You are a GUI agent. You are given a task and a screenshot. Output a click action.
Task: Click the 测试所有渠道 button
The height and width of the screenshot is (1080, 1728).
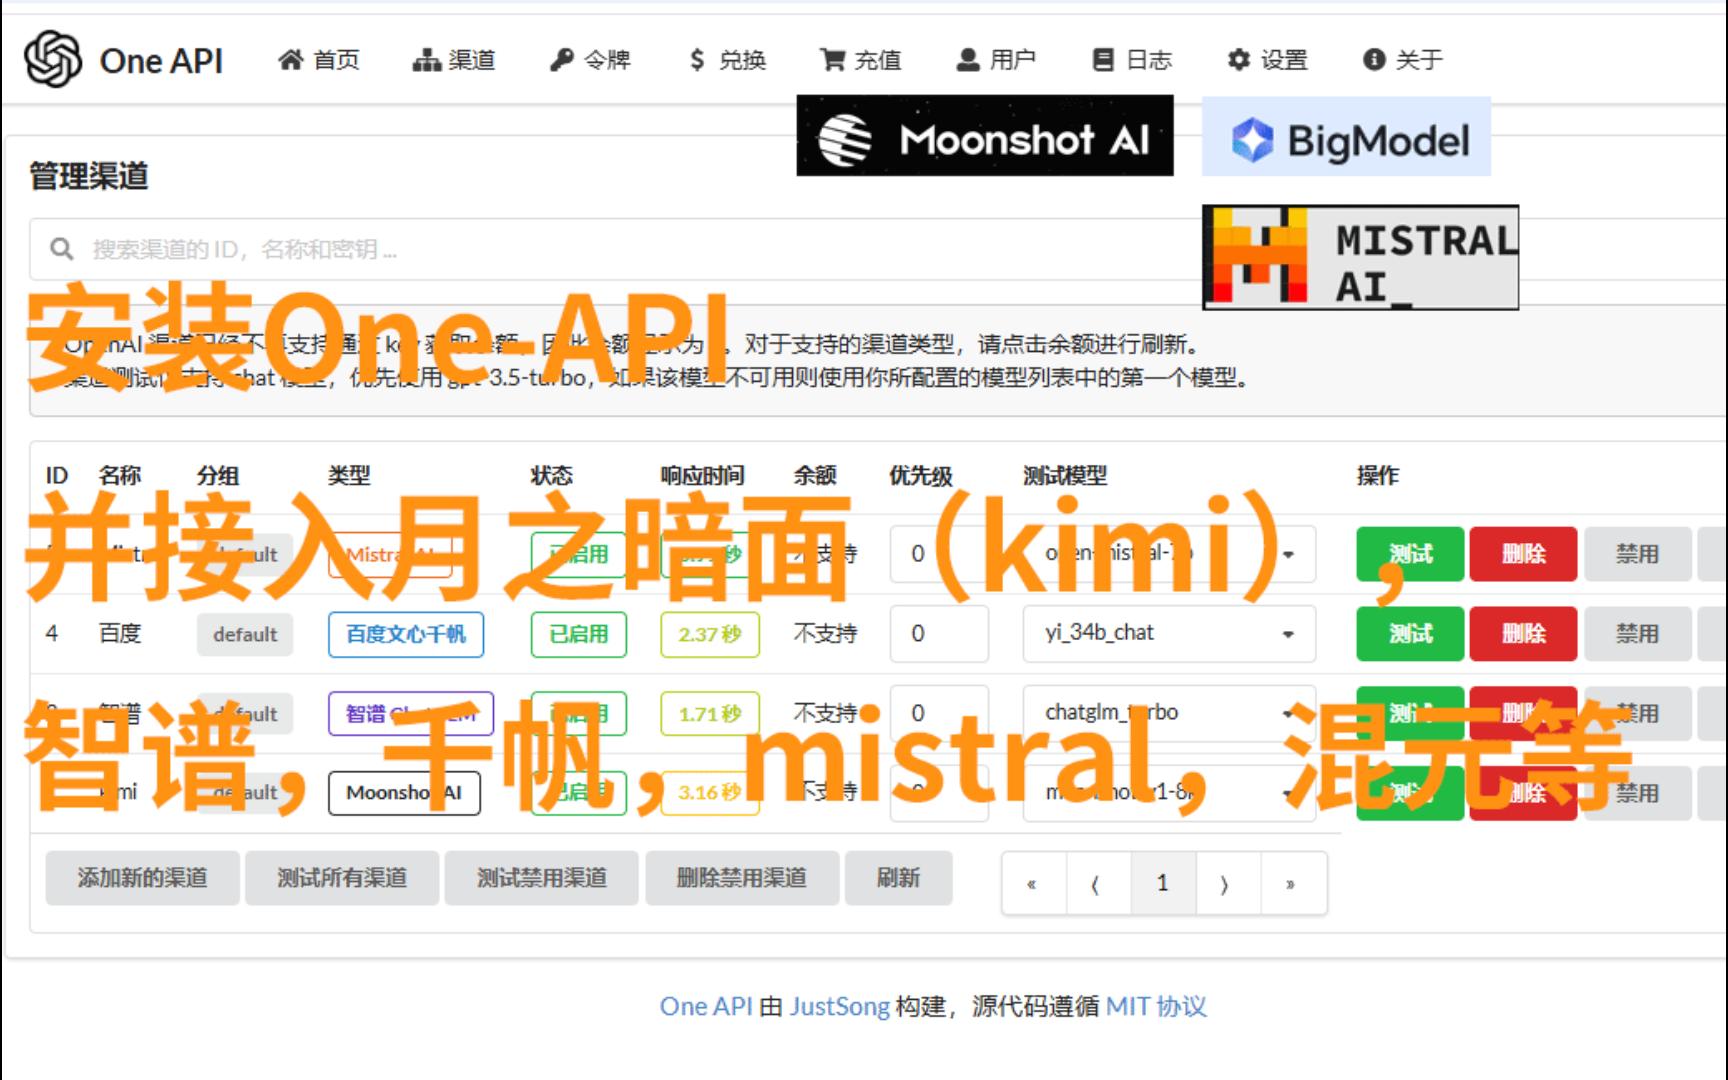tap(342, 878)
